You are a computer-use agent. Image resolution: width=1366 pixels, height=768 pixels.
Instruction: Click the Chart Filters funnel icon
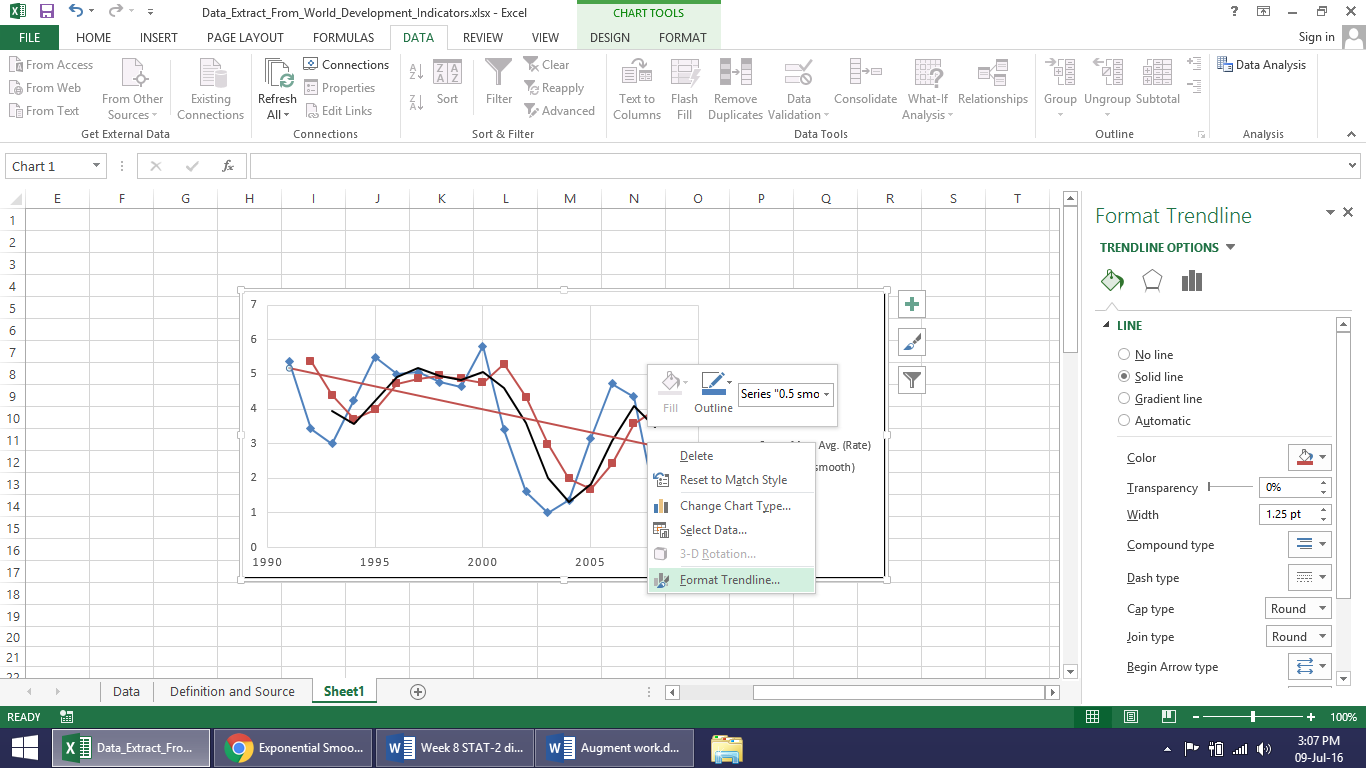pyautogui.click(x=911, y=379)
